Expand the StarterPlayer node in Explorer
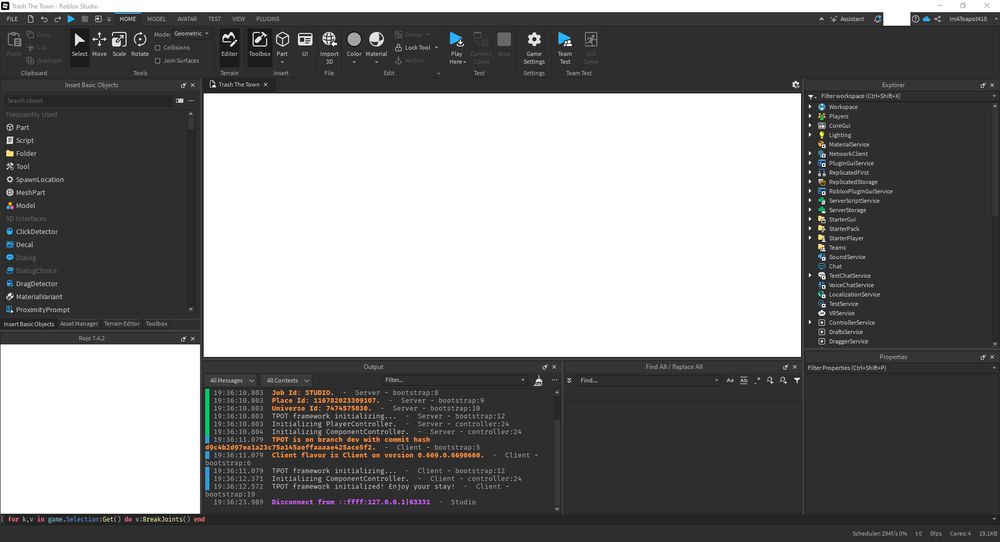The height and width of the screenshot is (542, 1000). pyautogui.click(x=811, y=238)
